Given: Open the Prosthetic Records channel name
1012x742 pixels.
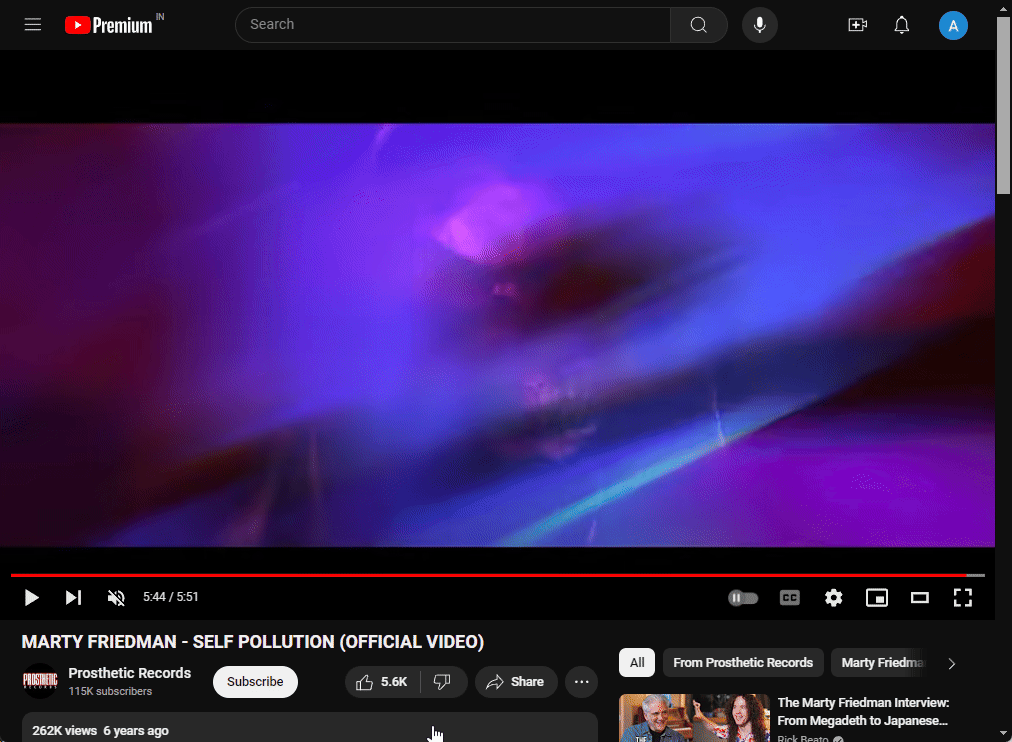Looking at the screenshot, I should click(x=130, y=673).
